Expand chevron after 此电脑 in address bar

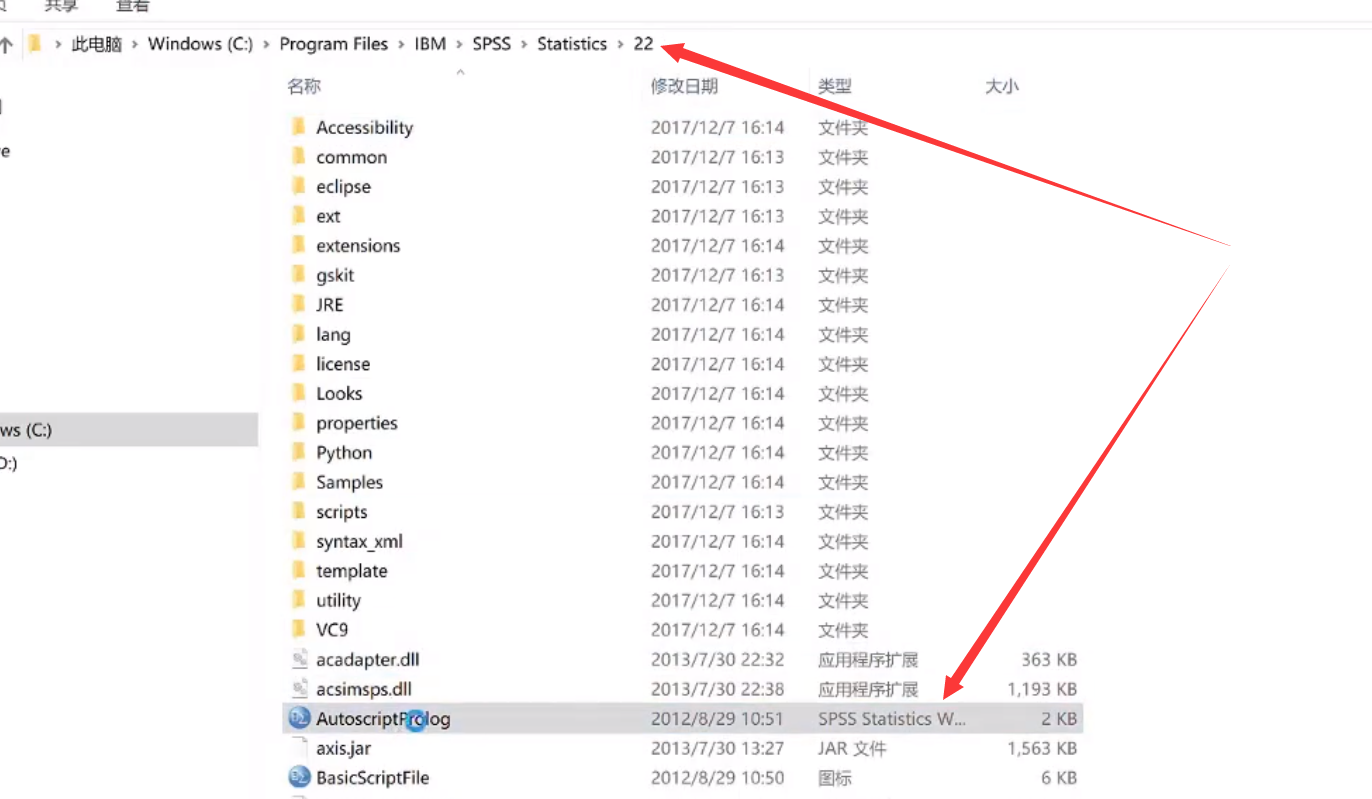pos(135,44)
